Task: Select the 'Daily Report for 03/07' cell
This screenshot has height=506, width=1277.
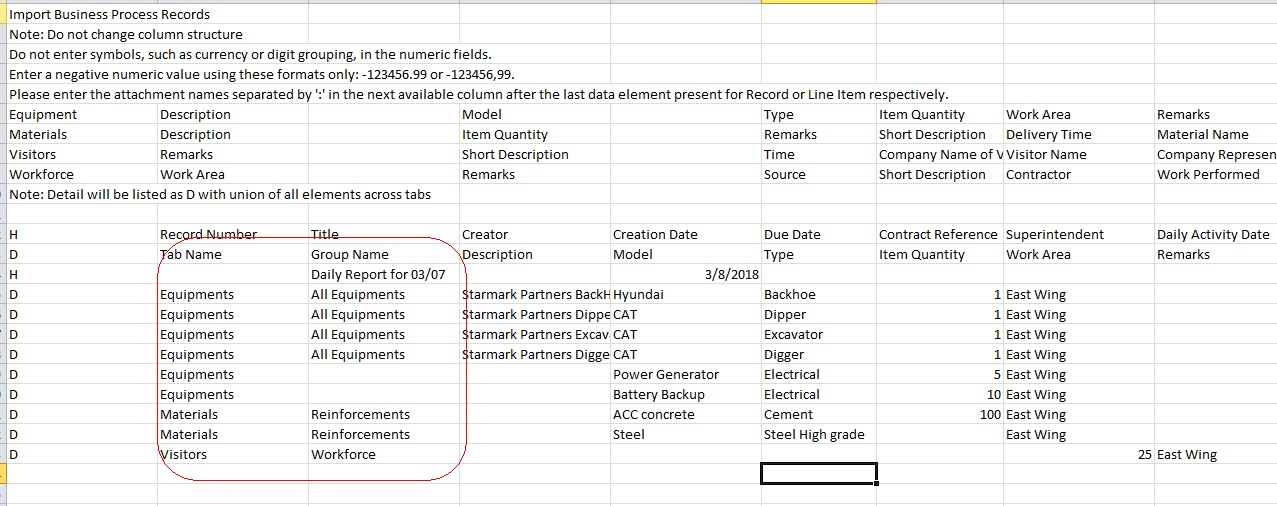Action: (384, 274)
